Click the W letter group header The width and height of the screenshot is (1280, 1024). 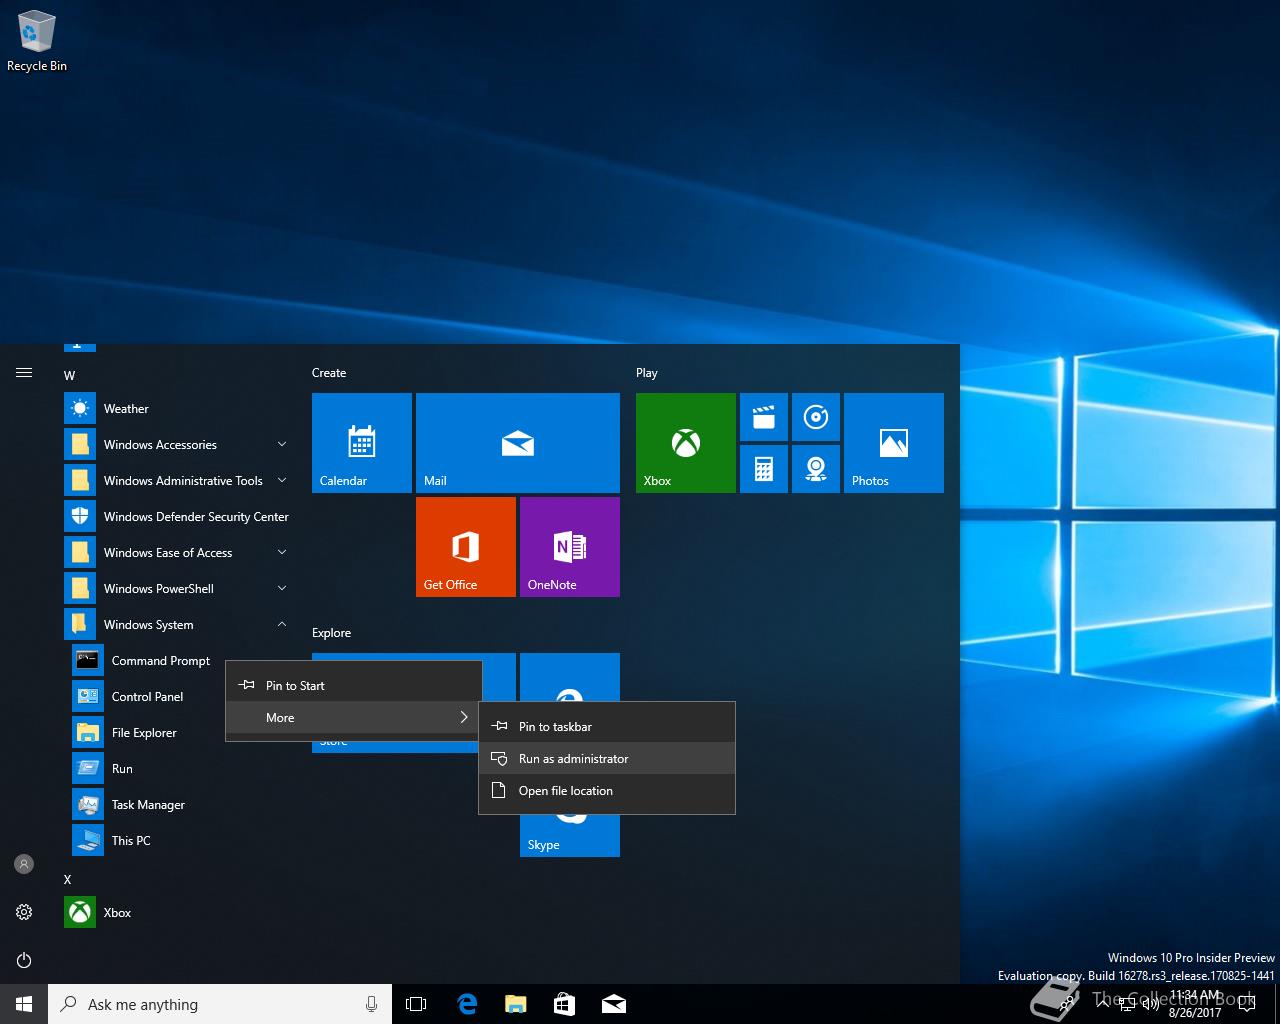[69, 376]
